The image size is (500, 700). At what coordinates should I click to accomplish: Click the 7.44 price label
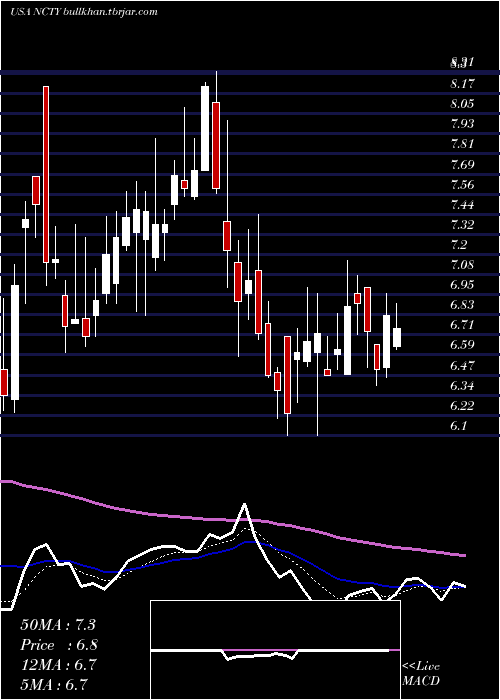click(462, 205)
